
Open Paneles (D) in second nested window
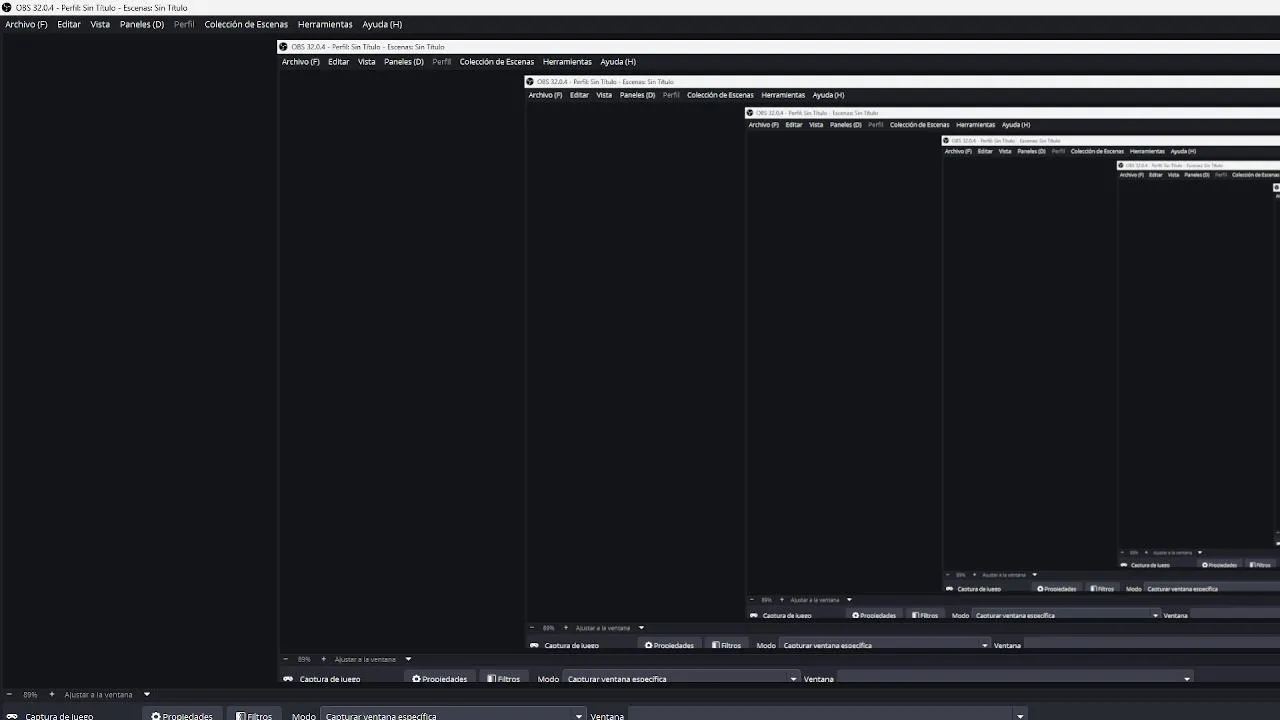pos(637,95)
